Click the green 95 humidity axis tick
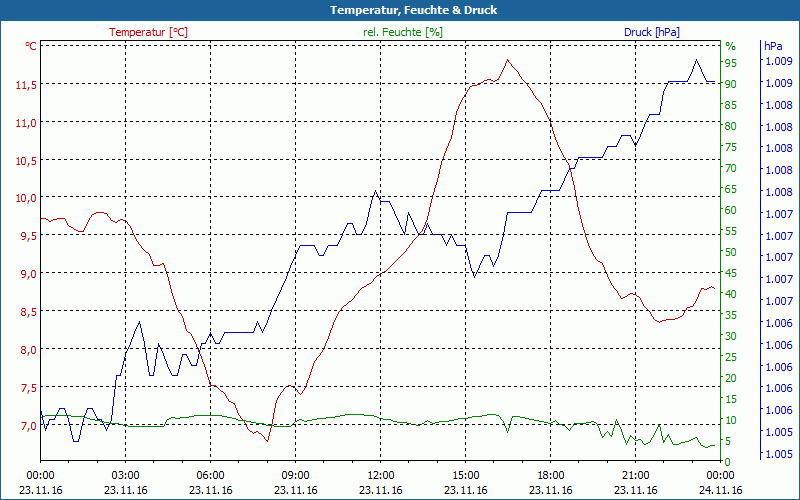 [731, 63]
